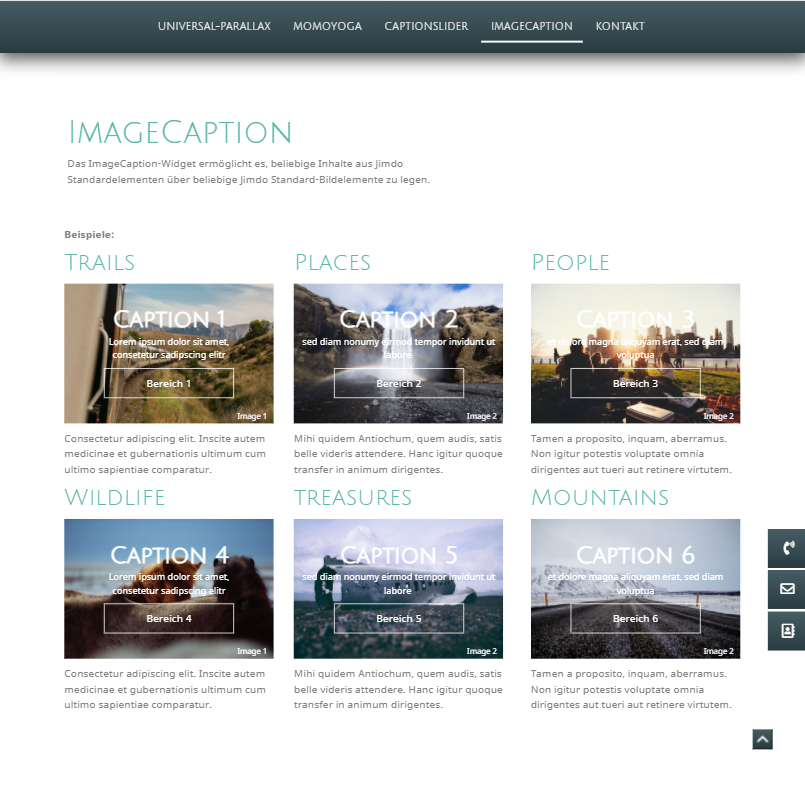
Task: Click the Bereich 3 button
Action: coord(635,382)
